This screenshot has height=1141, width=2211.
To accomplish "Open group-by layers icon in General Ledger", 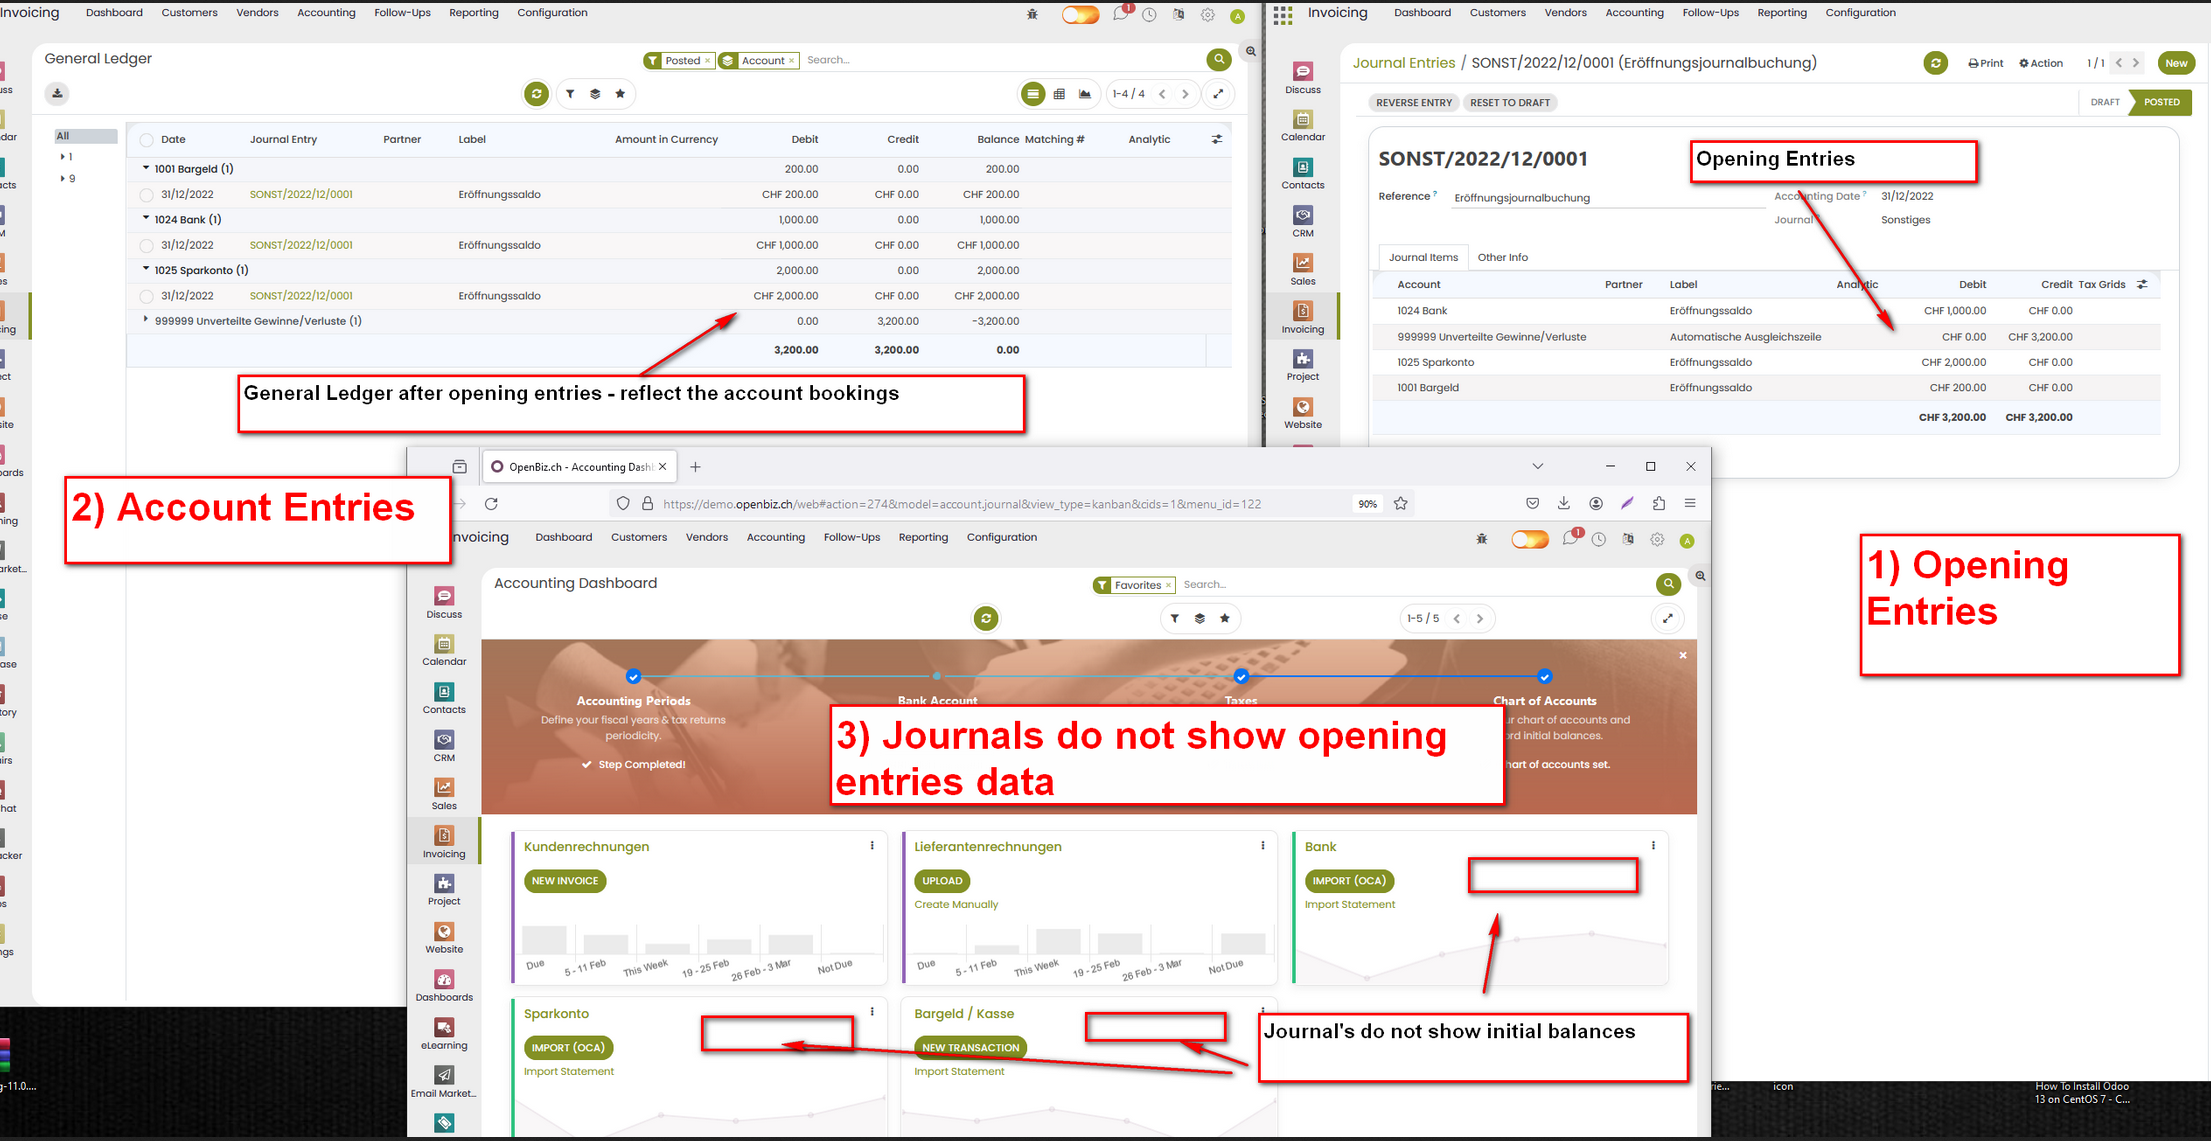I will click(x=595, y=94).
